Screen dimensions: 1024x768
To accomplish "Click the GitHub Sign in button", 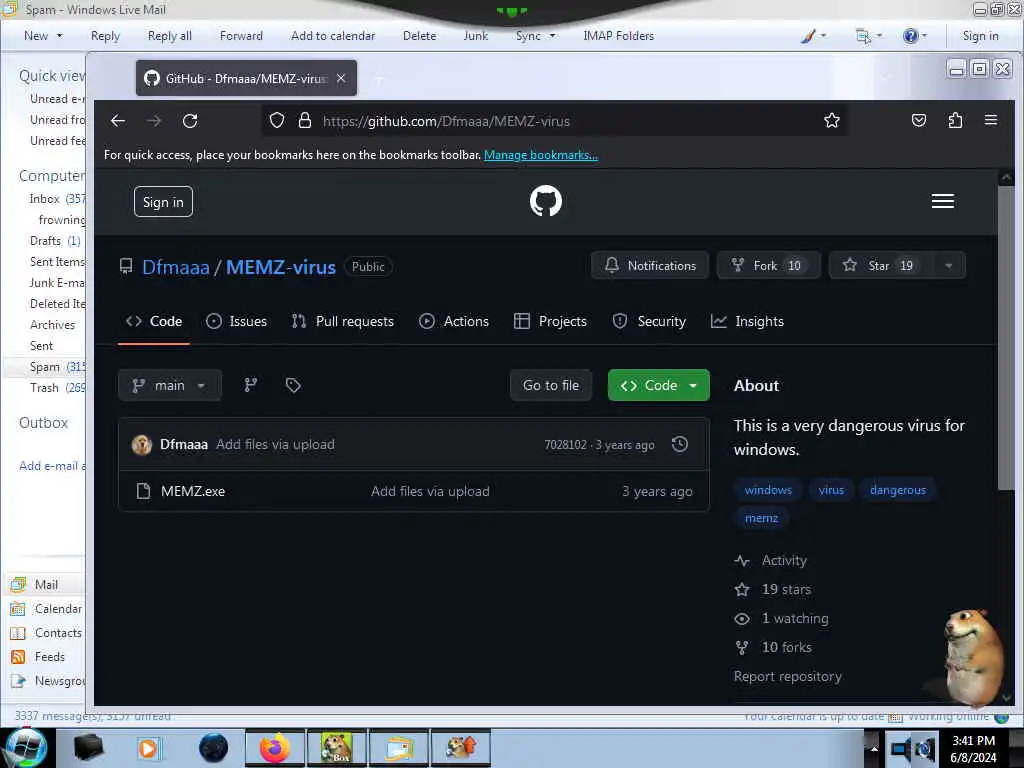I will [x=163, y=202].
